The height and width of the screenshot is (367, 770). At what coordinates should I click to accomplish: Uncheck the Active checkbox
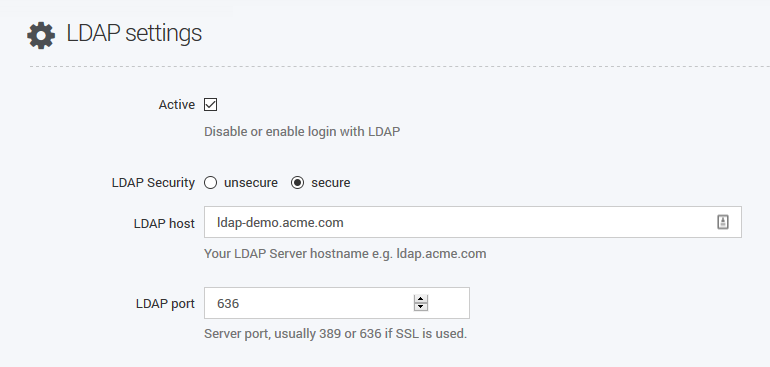pyautogui.click(x=211, y=104)
